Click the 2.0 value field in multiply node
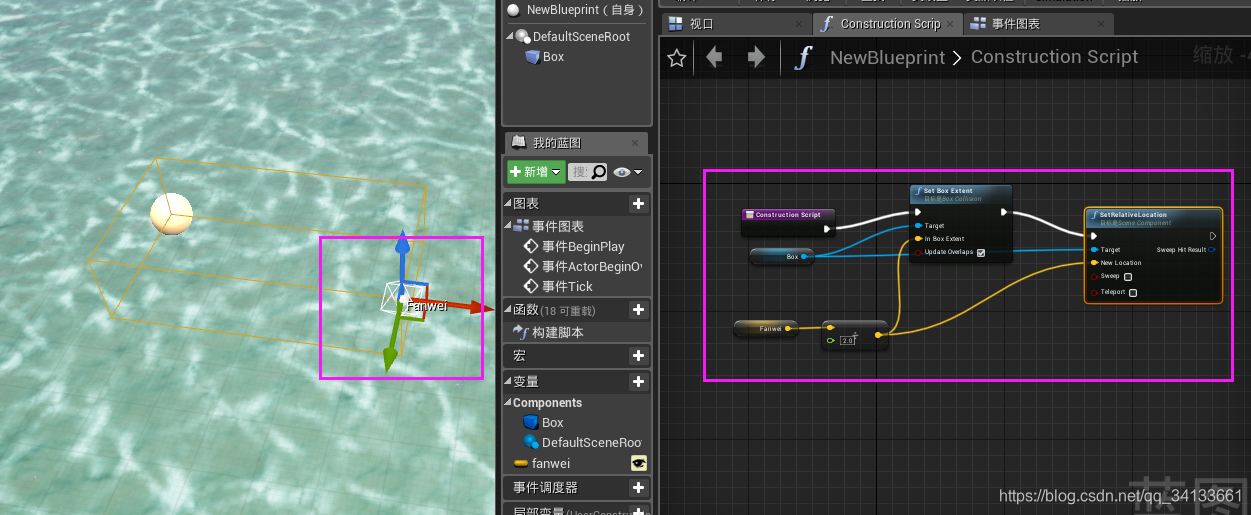This screenshot has width=1251, height=515. coord(848,341)
